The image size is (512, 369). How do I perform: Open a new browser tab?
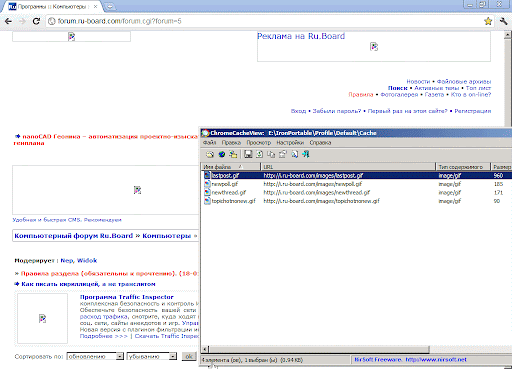click(x=109, y=6)
